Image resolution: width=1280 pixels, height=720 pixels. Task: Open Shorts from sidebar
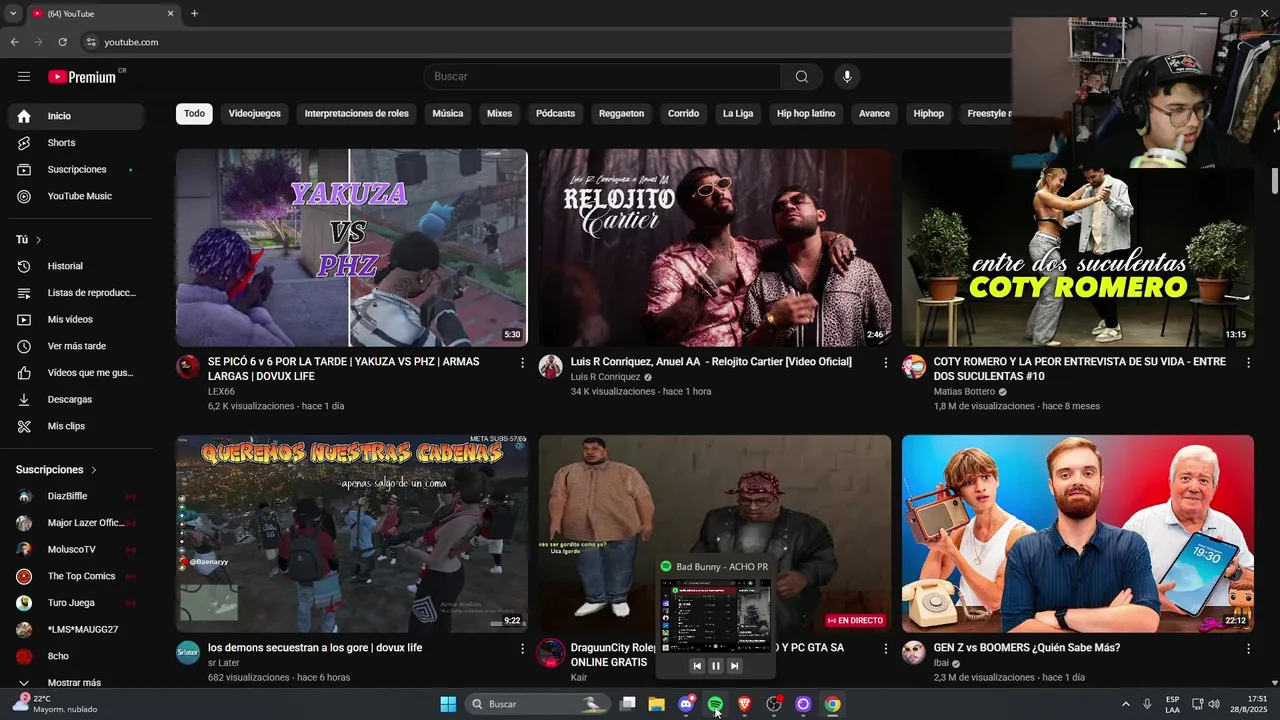coord(75,143)
